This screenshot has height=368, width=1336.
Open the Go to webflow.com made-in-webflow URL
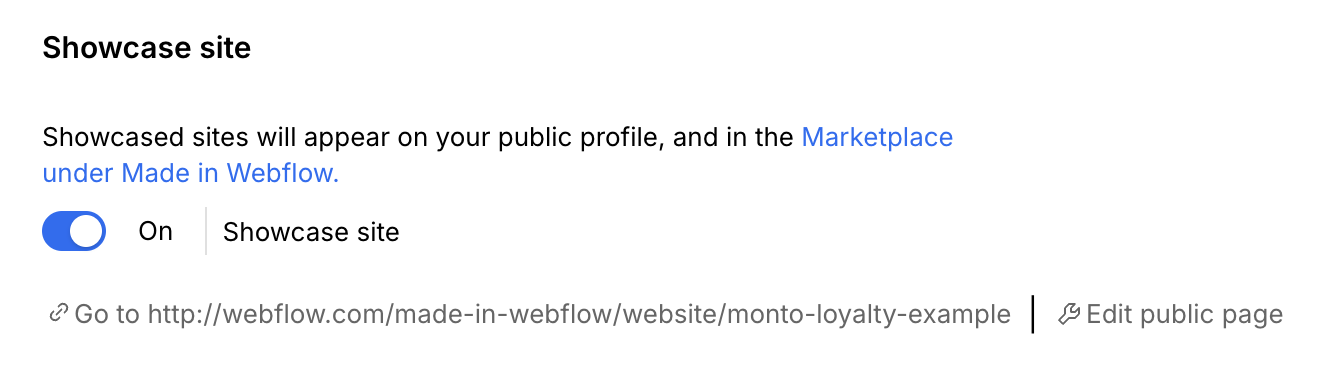(x=529, y=315)
